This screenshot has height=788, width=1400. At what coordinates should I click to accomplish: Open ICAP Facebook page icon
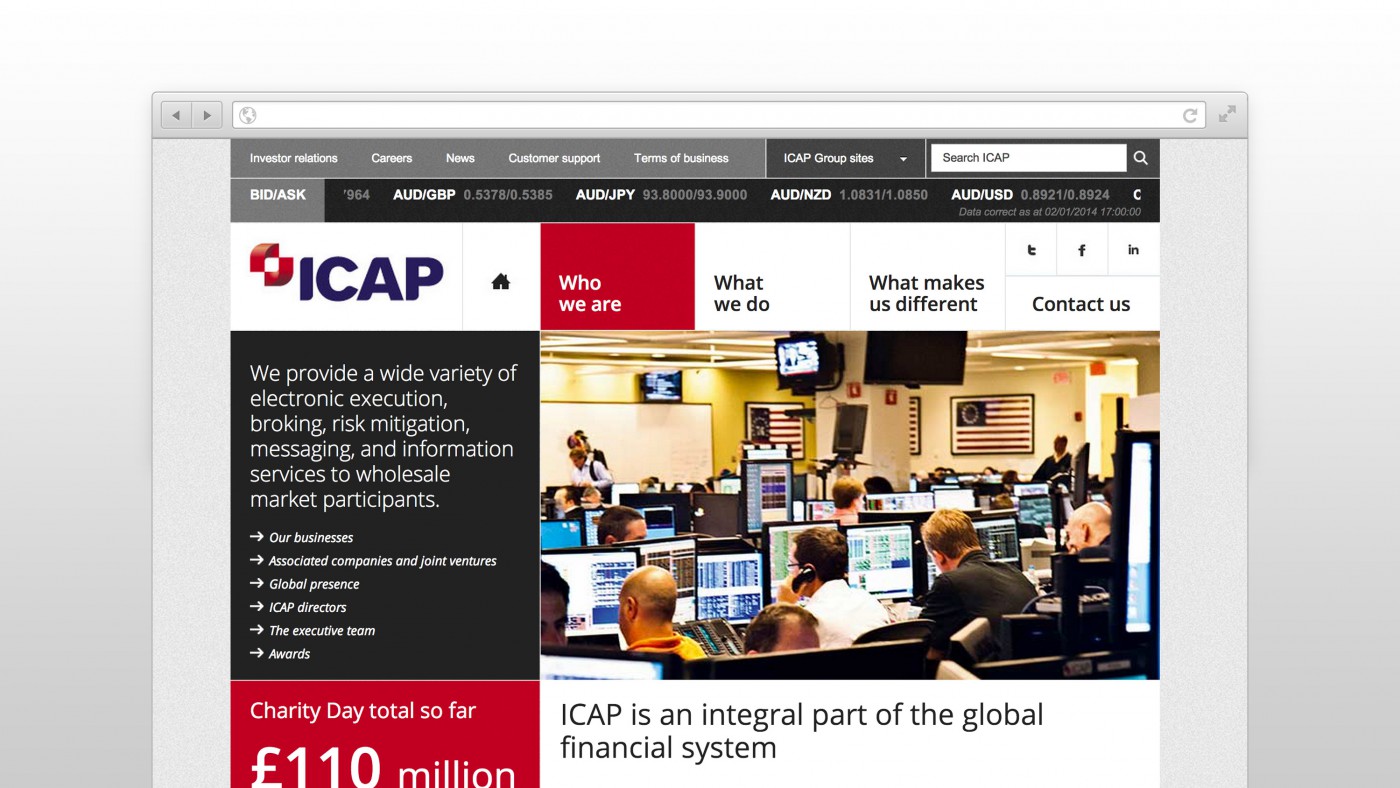[x=1082, y=250]
